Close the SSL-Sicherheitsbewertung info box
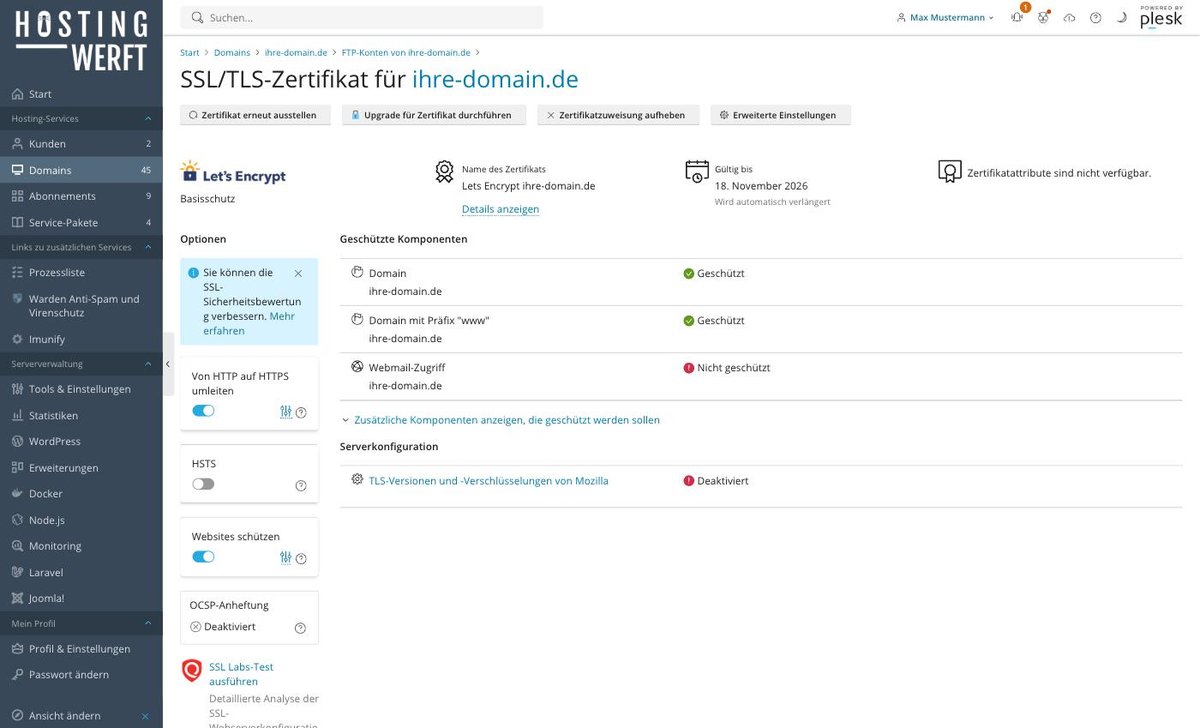The width and height of the screenshot is (1200, 728). (298, 273)
